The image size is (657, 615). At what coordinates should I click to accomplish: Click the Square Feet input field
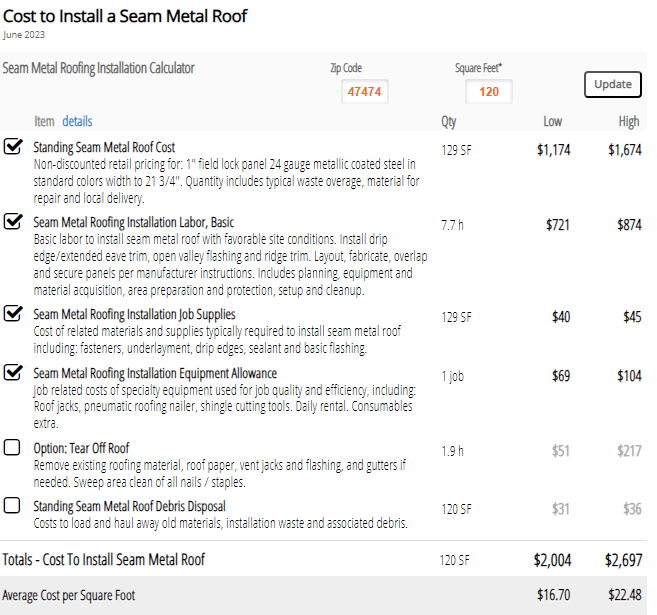[488, 92]
